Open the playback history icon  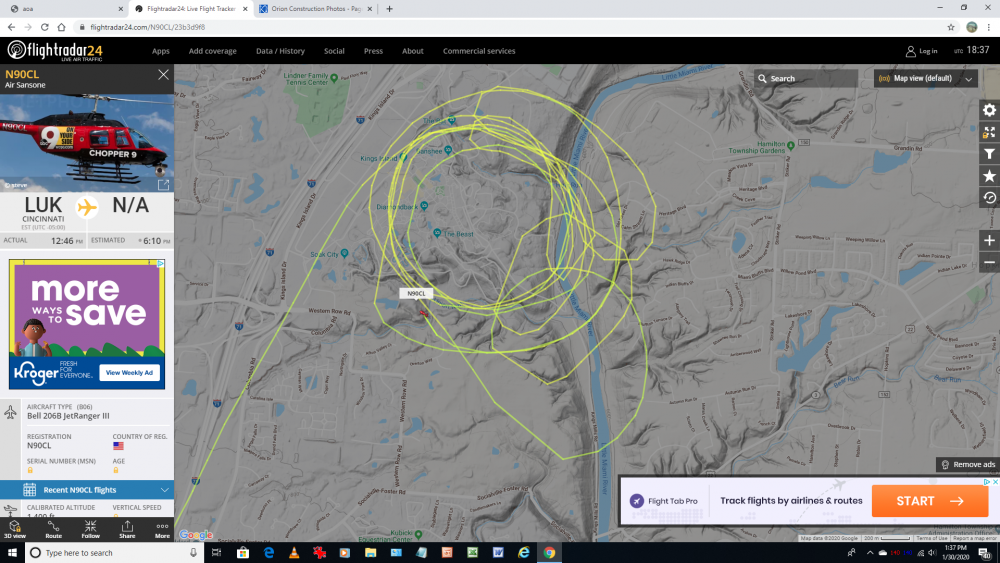coord(989,198)
